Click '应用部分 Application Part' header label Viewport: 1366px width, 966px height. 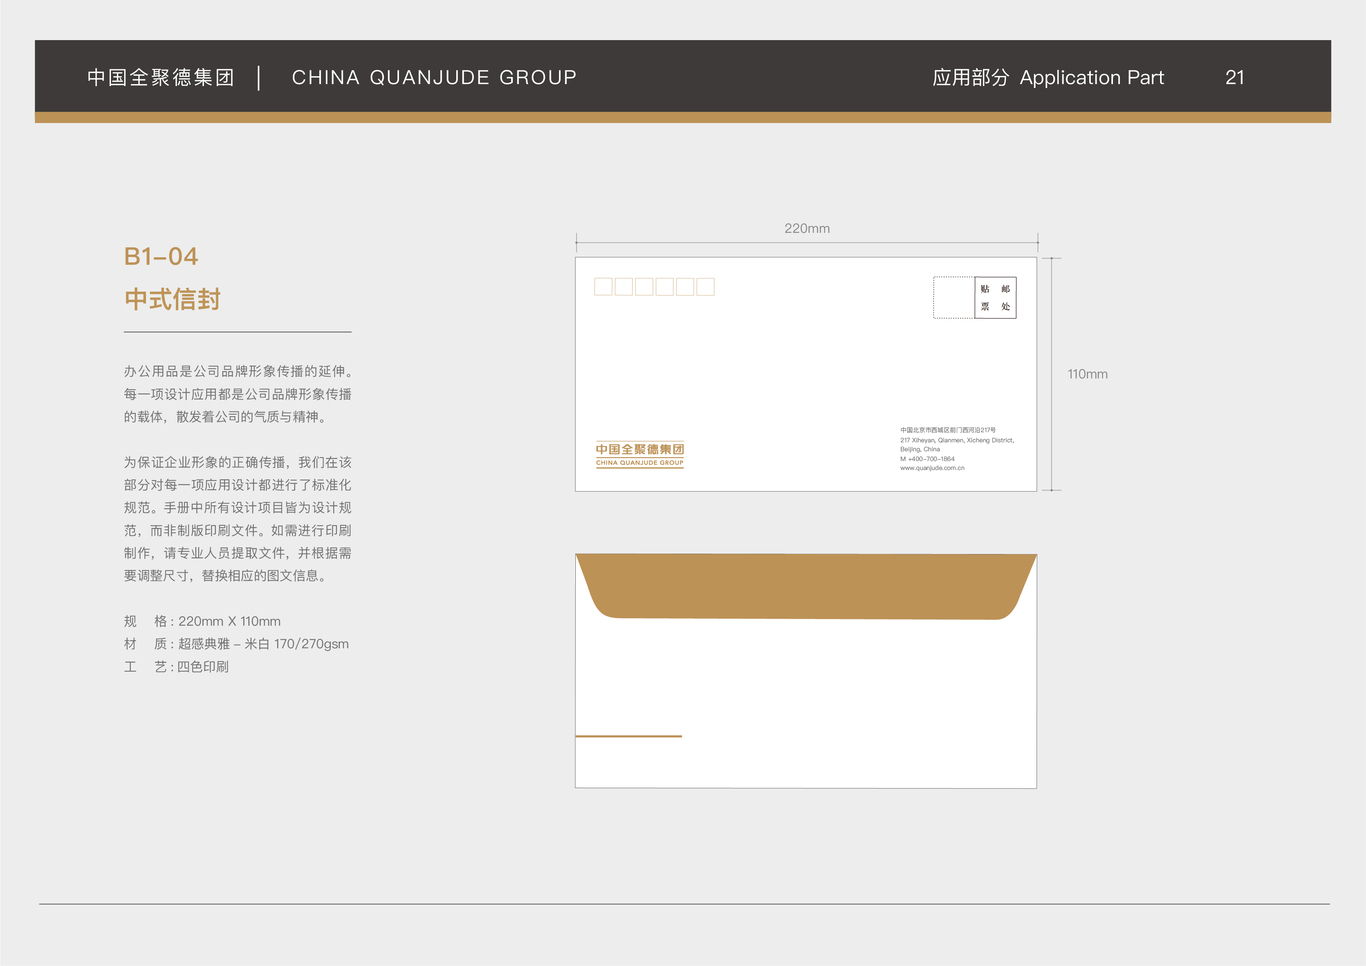(1048, 77)
